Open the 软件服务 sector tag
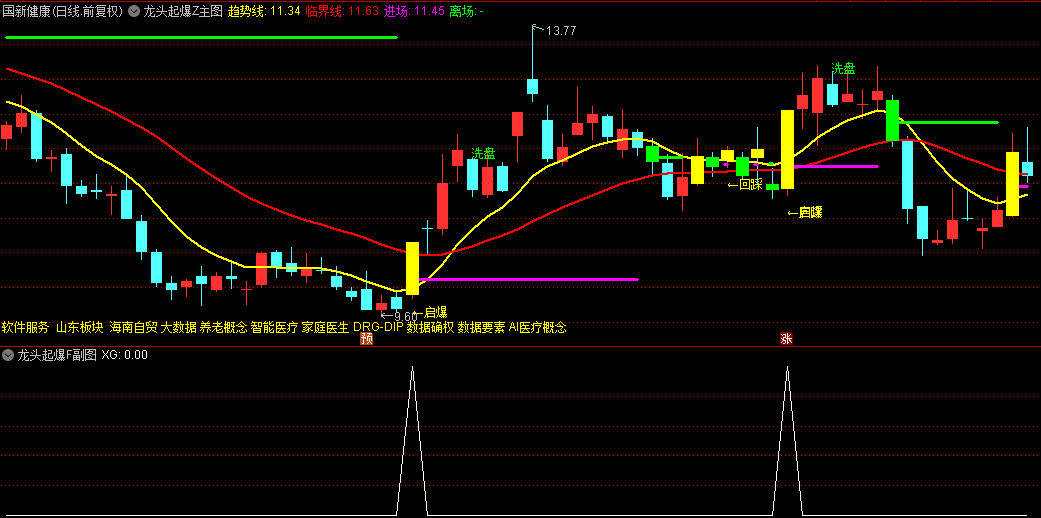Image resolution: width=1041 pixels, height=518 pixels. click(25, 327)
